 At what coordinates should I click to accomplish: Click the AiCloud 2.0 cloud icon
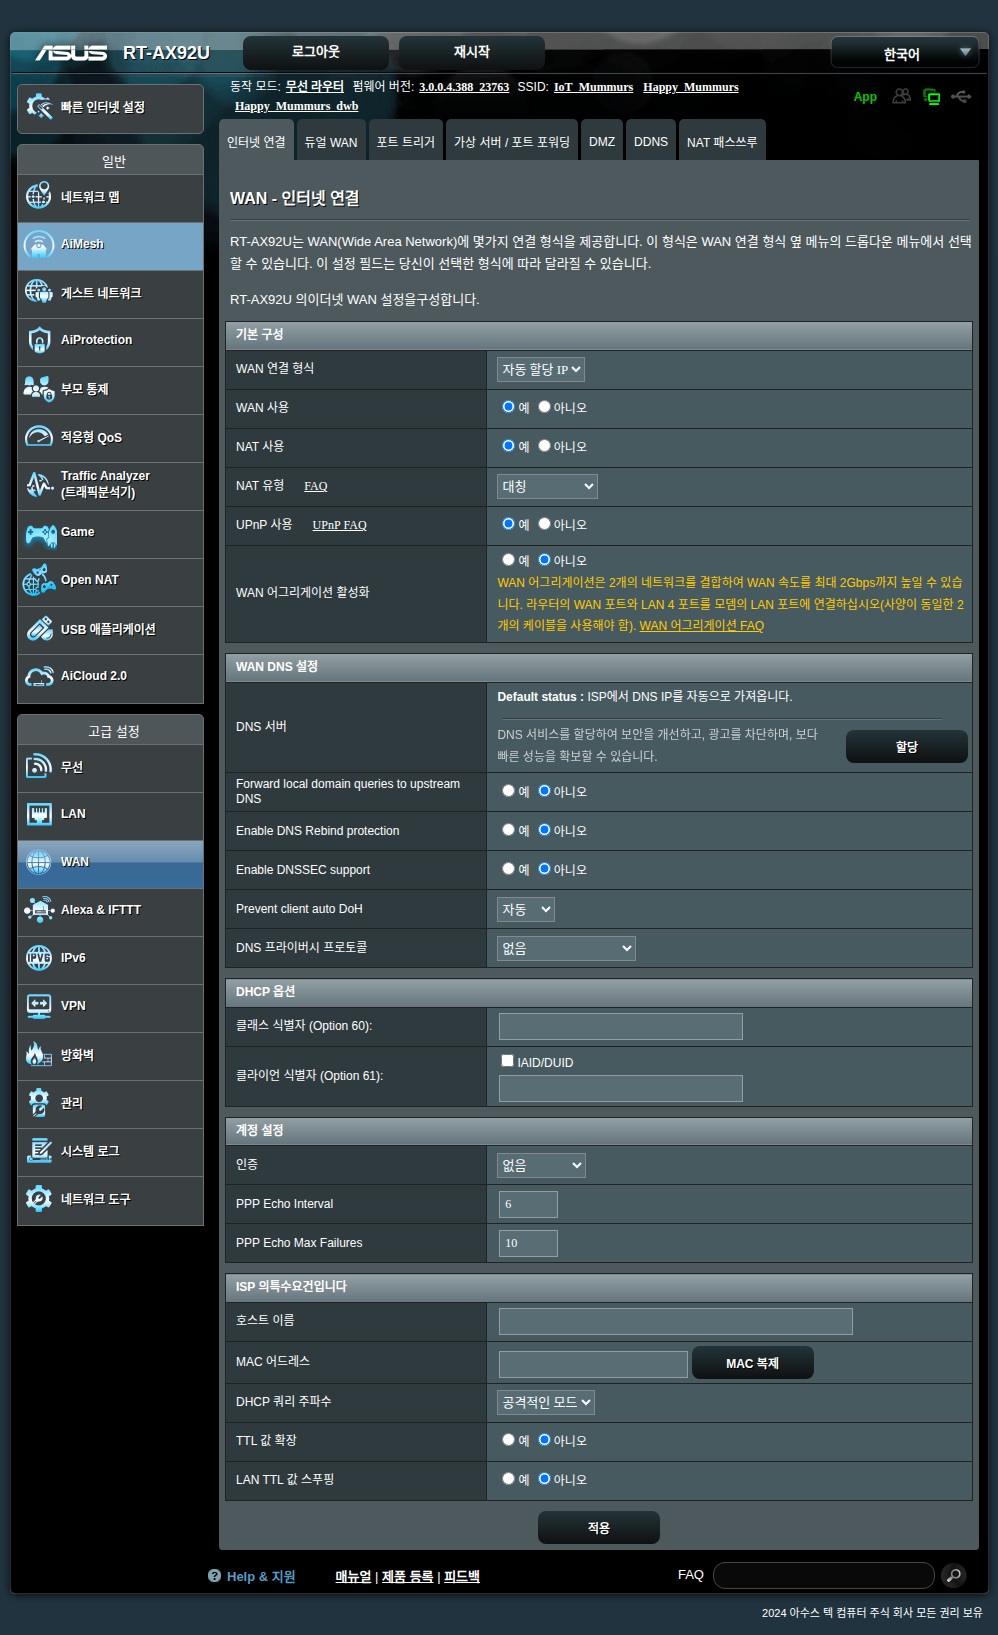pos(39,677)
